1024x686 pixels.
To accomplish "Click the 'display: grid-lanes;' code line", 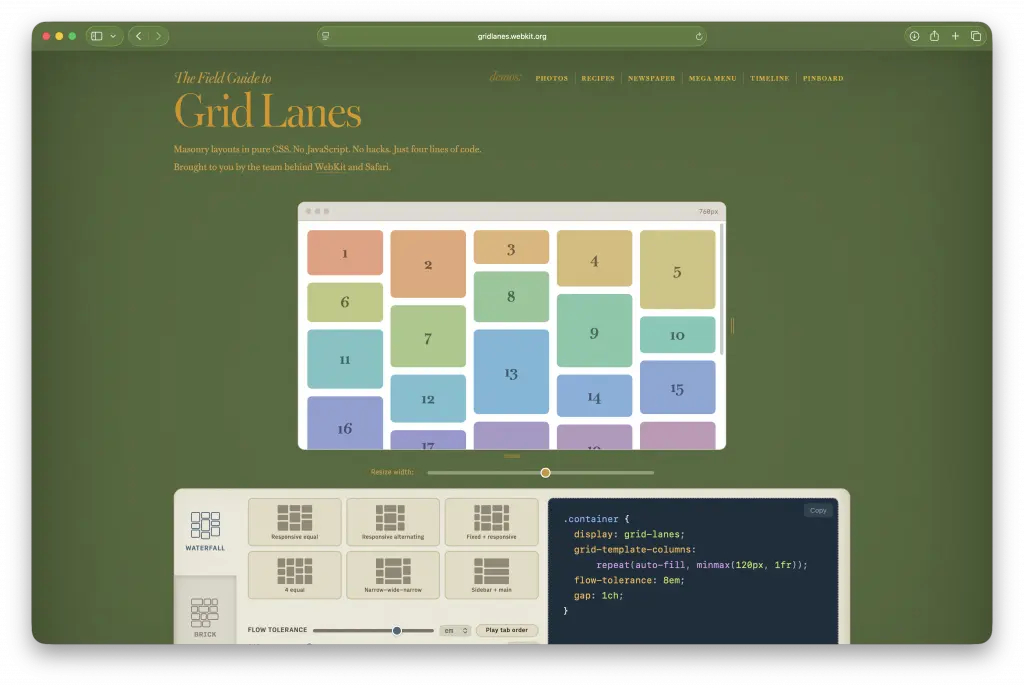I will [630, 534].
